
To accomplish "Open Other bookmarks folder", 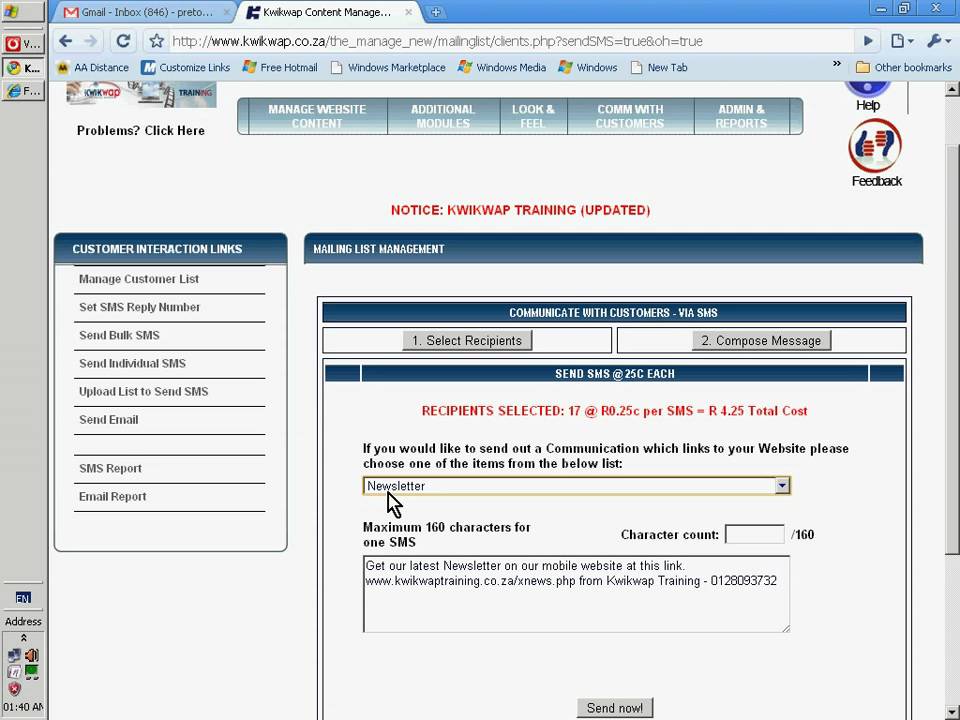I will tap(904, 67).
